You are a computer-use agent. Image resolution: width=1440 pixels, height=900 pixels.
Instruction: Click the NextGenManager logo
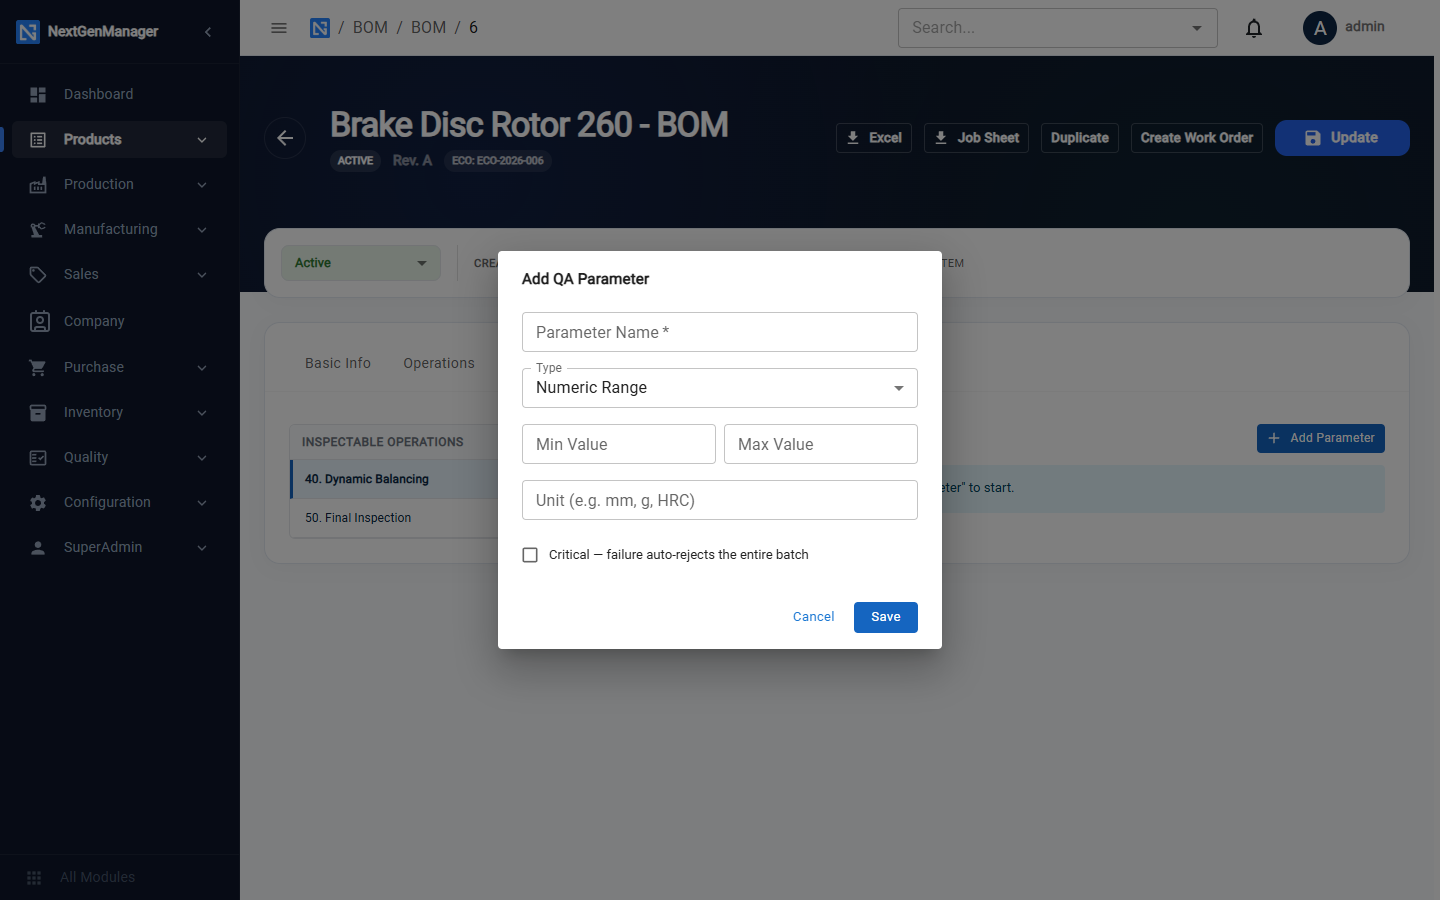pos(28,32)
